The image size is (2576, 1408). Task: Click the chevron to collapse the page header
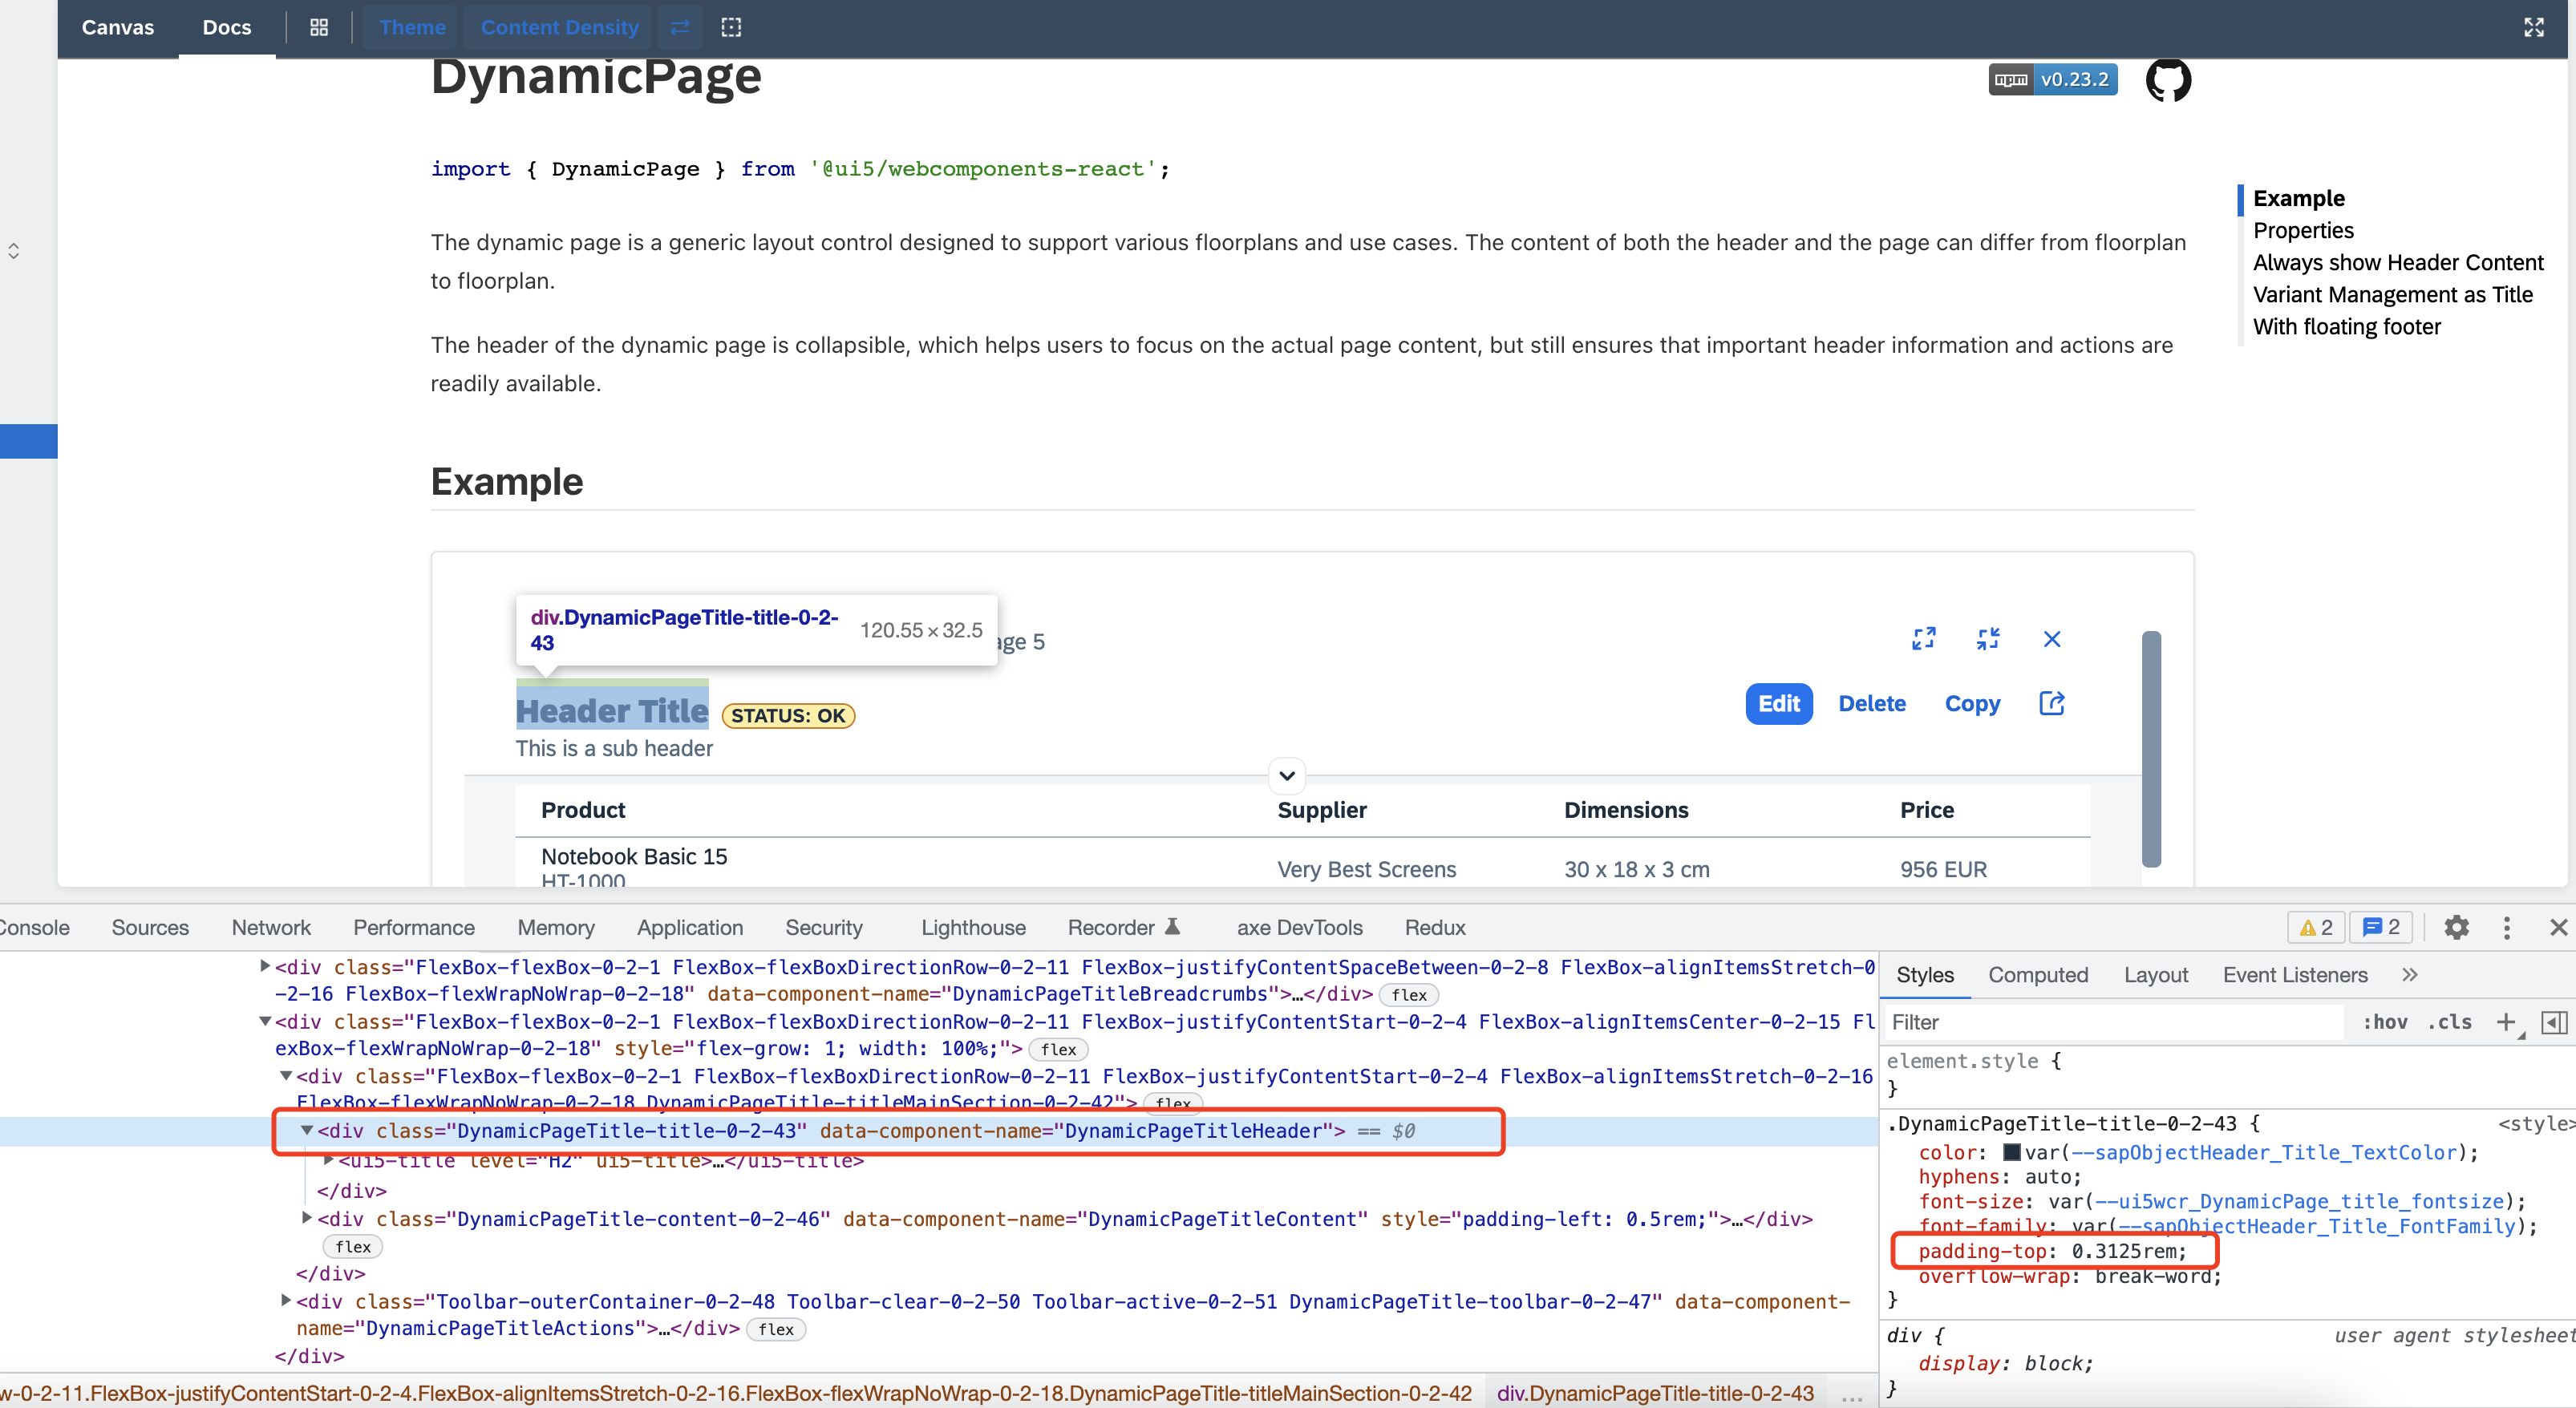[1287, 776]
